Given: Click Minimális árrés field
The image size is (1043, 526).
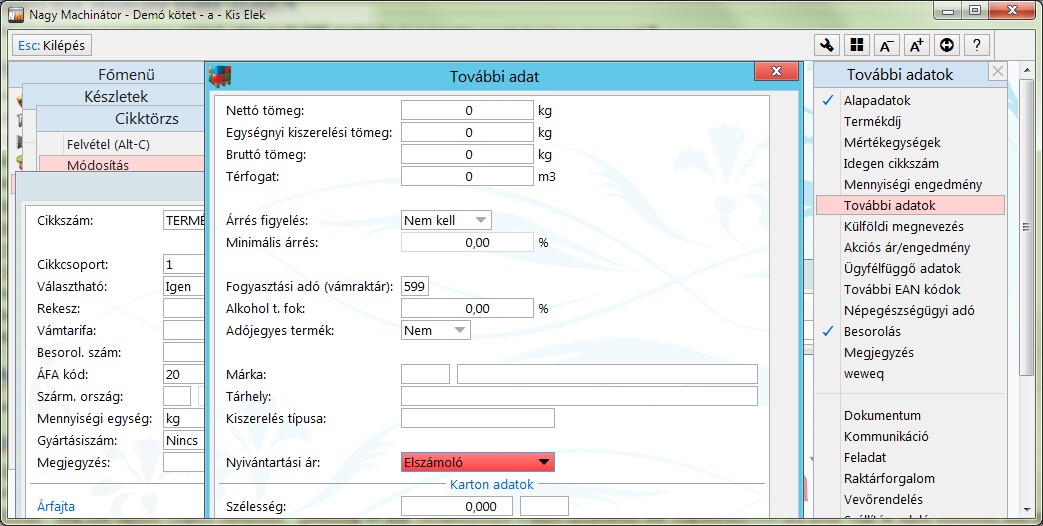Looking at the screenshot, I should pyautogui.click(x=467, y=242).
